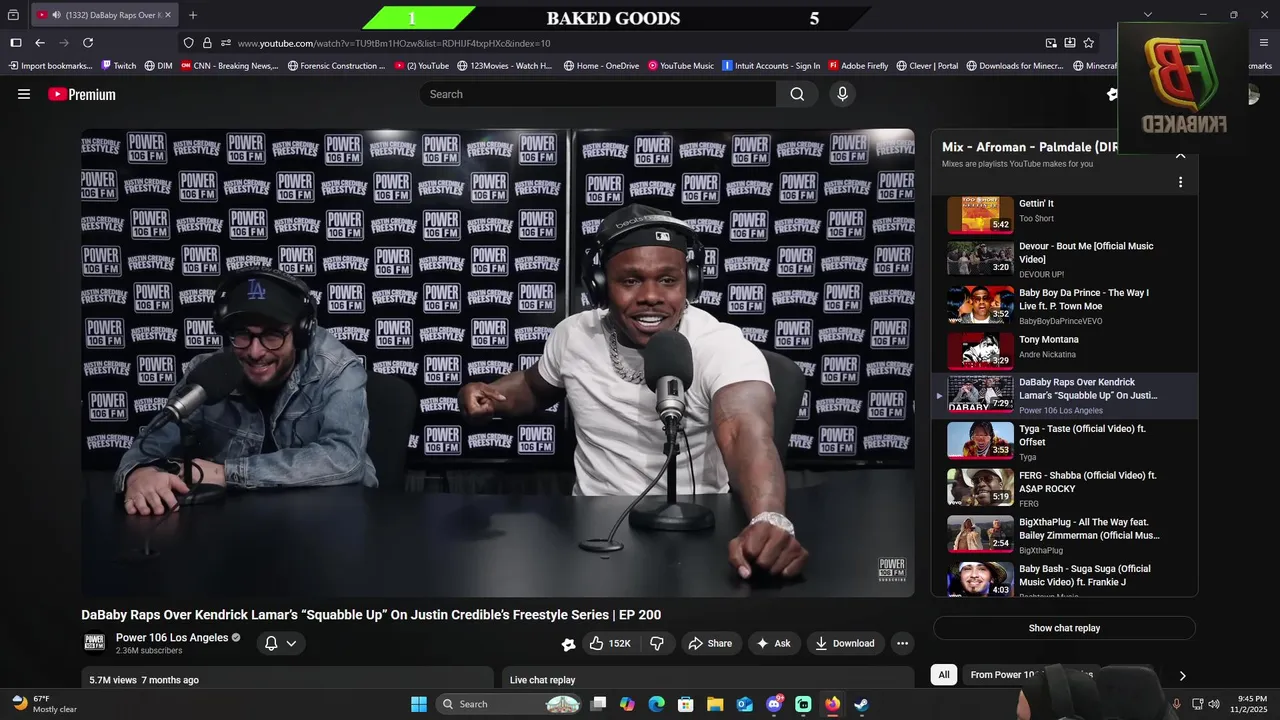Open the volume control in system tray
The image size is (1280, 720).
point(1214,704)
